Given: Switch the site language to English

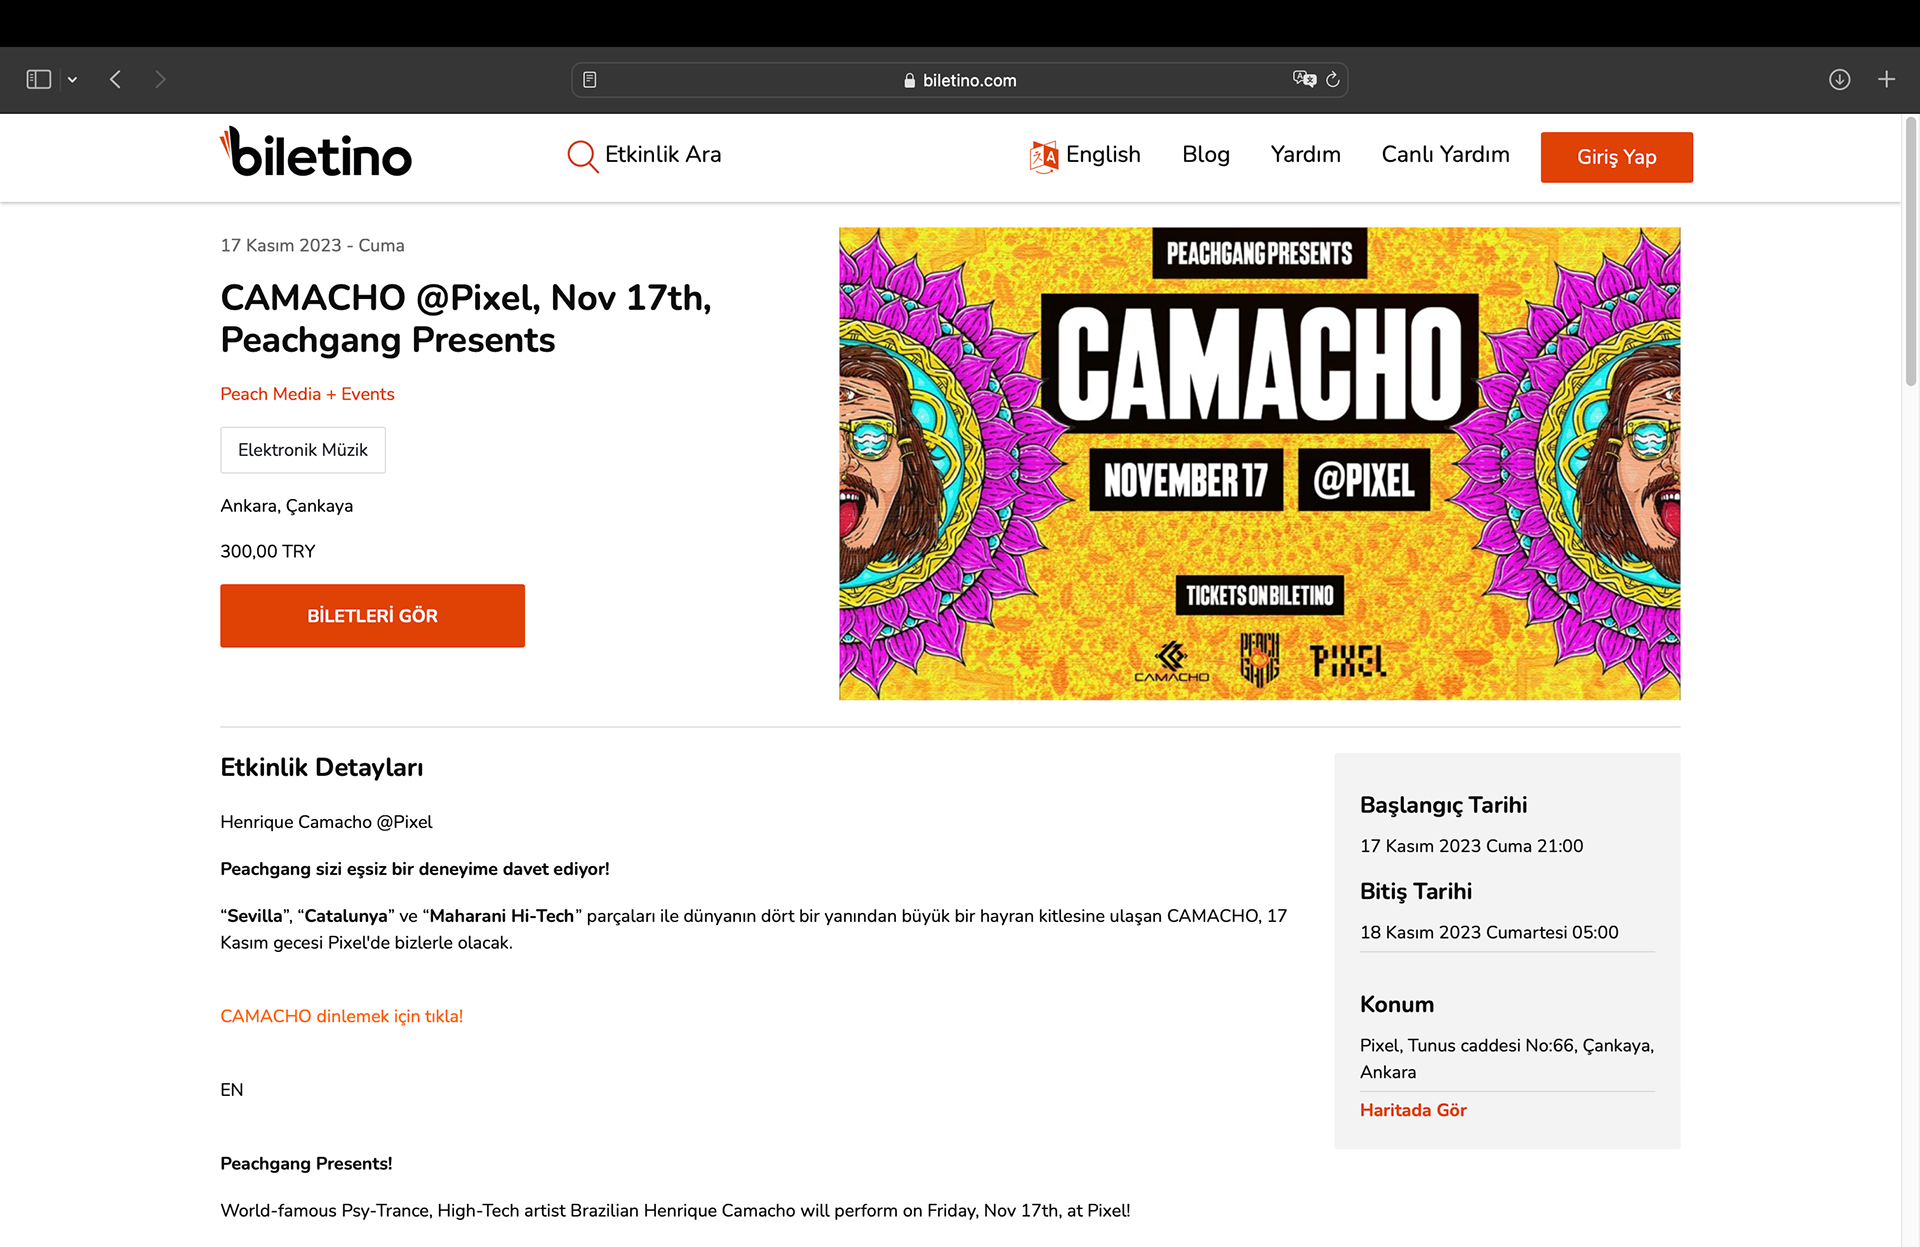Looking at the screenshot, I should point(1086,155).
